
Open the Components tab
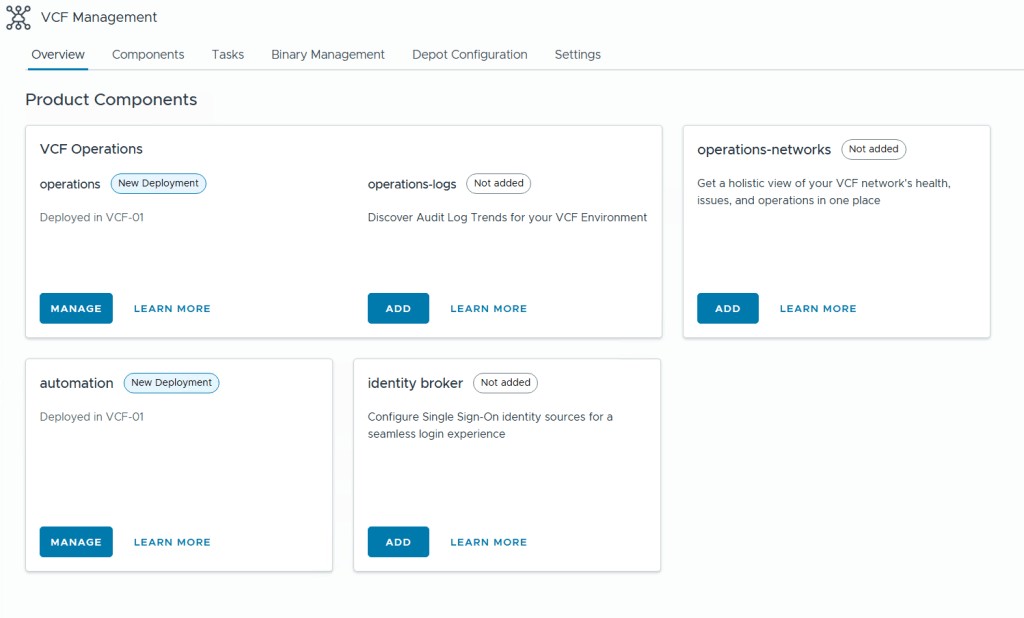(148, 55)
